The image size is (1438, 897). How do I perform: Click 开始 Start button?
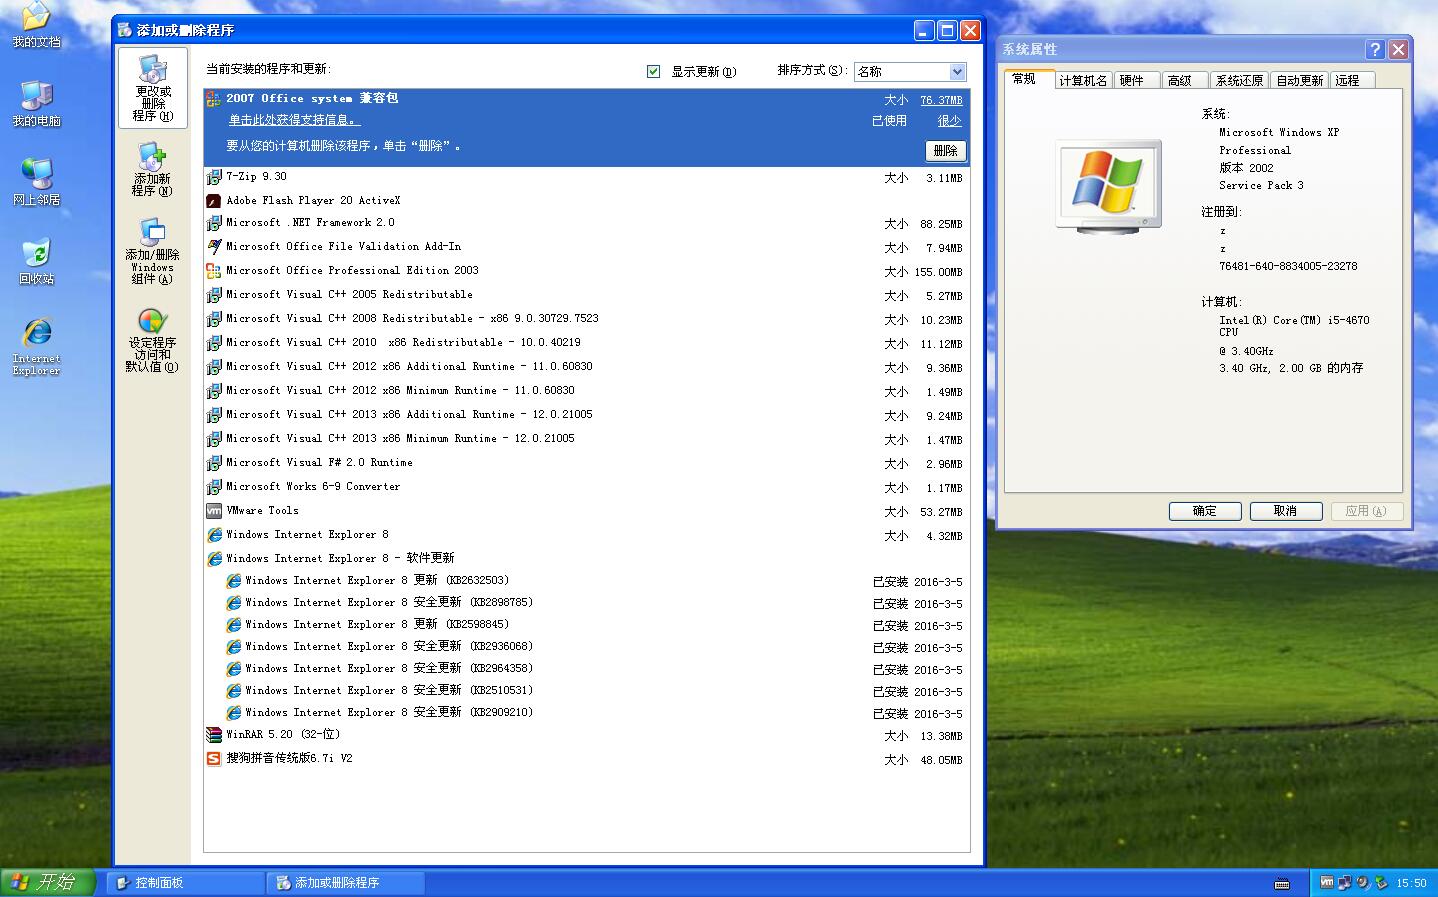47,882
